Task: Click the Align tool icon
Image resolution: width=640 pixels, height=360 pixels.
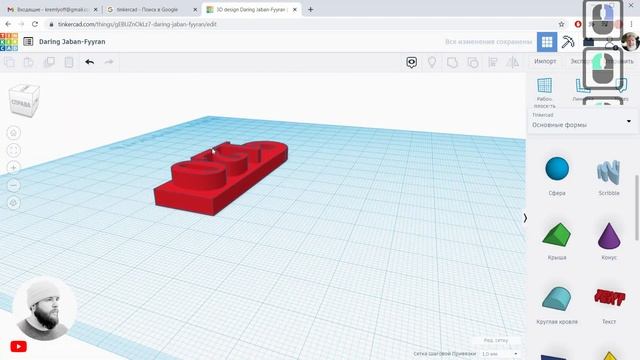Action: pyautogui.click(x=493, y=62)
